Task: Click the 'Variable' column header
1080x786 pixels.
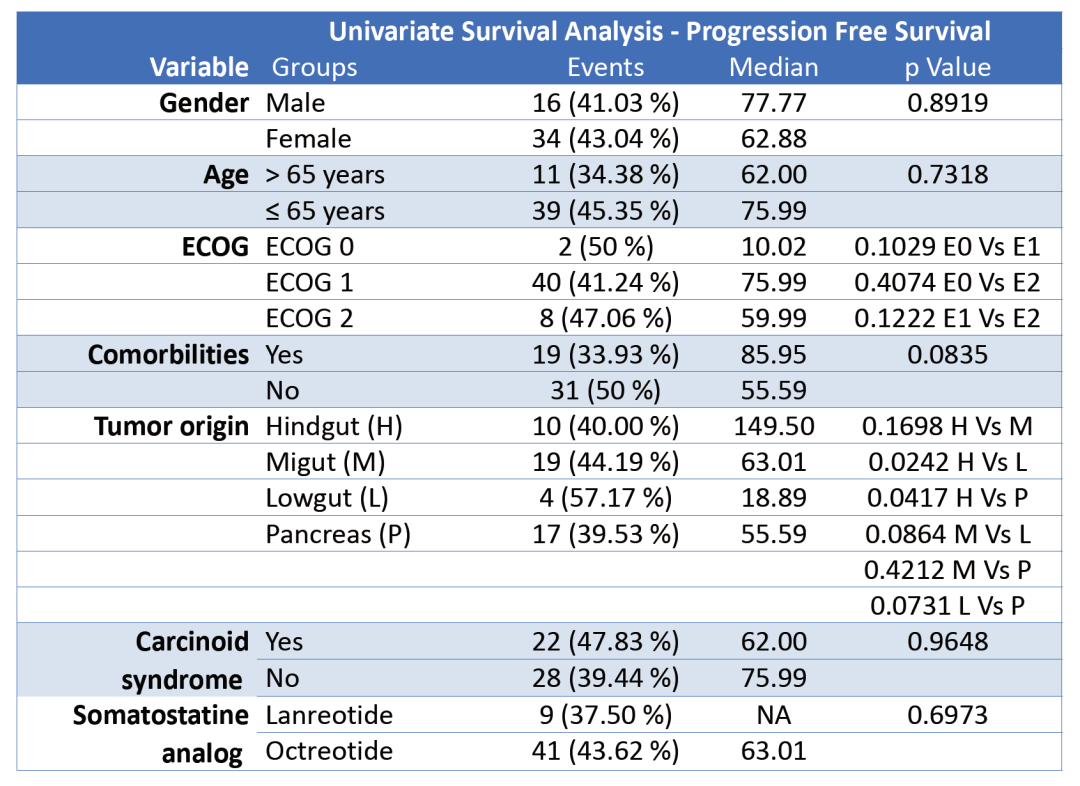Action: 199,68
